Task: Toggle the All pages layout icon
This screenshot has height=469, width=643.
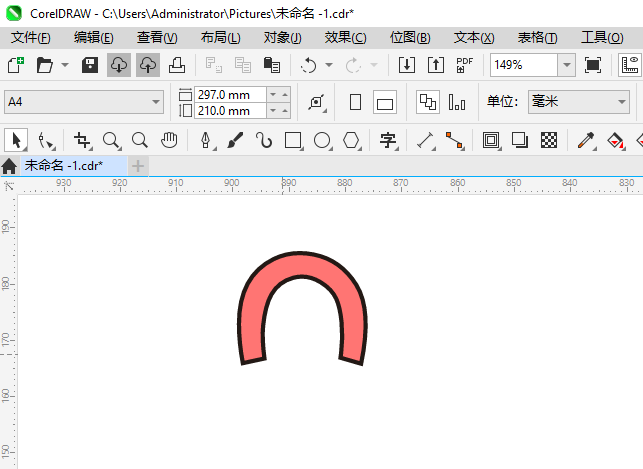Action: tap(428, 102)
